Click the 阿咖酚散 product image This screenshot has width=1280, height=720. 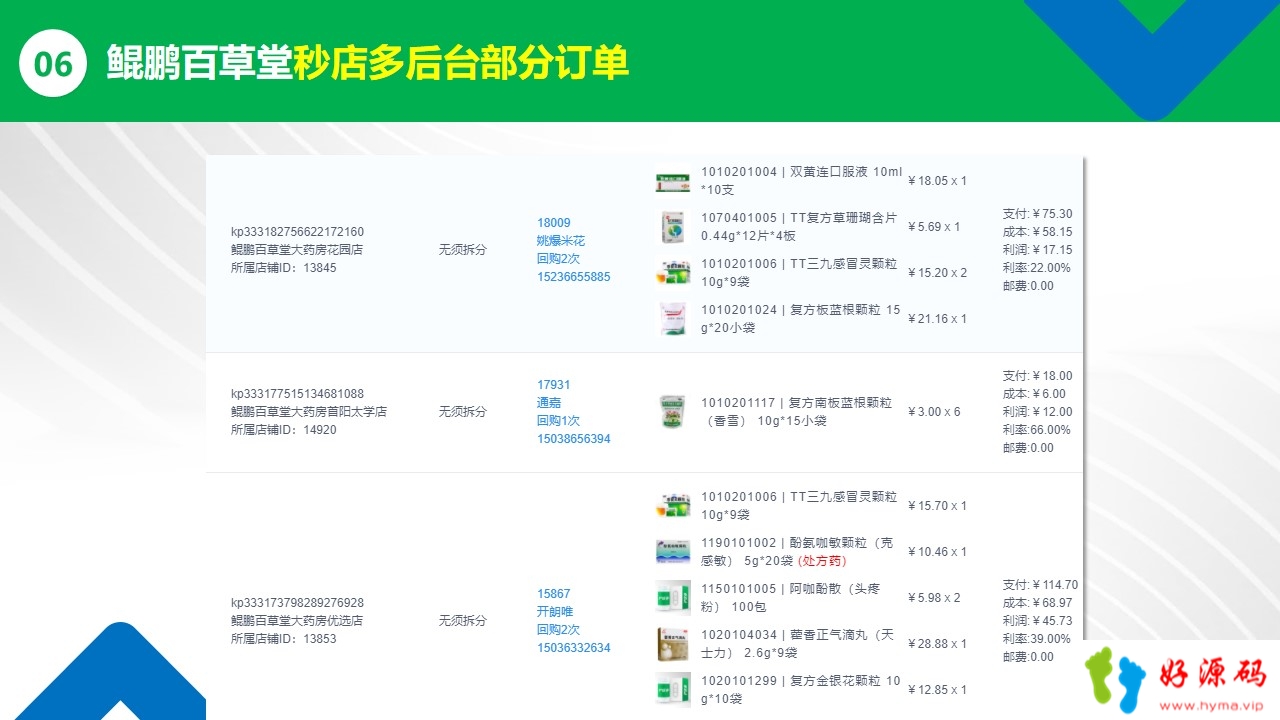(673, 598)
